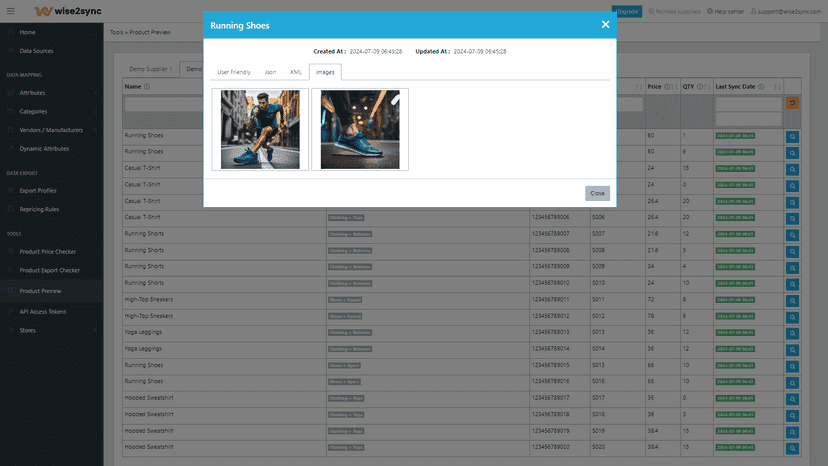
Task: Sort by the Last Sync Date arrows
Action: [777, 87]
